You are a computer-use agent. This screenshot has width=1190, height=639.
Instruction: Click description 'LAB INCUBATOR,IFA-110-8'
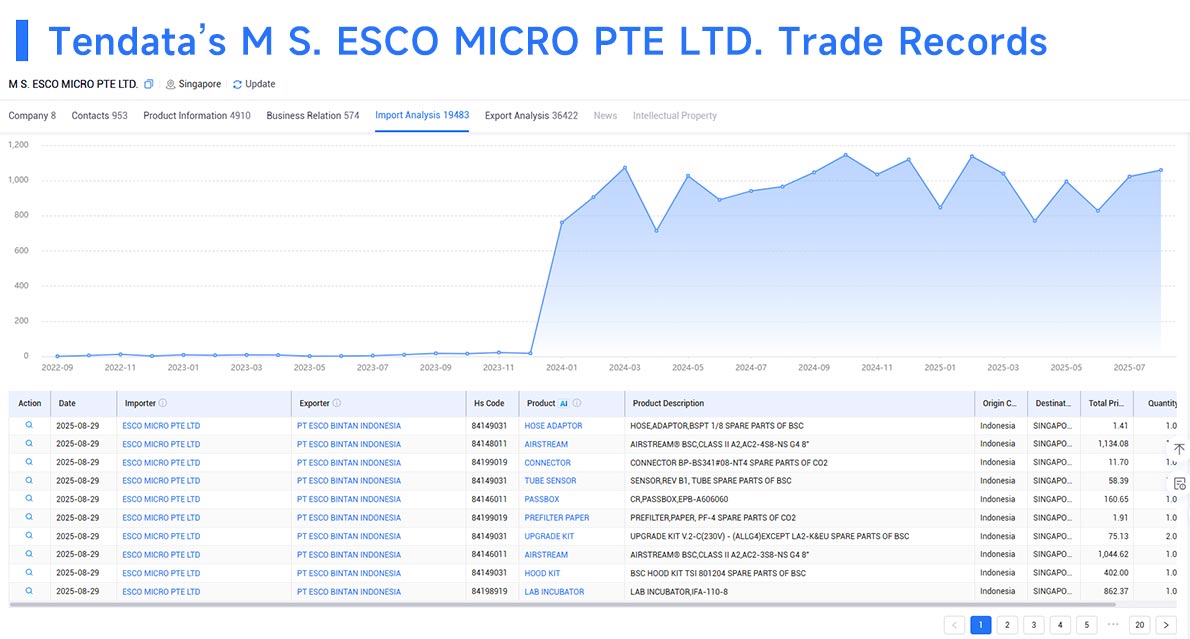[678, 592]
